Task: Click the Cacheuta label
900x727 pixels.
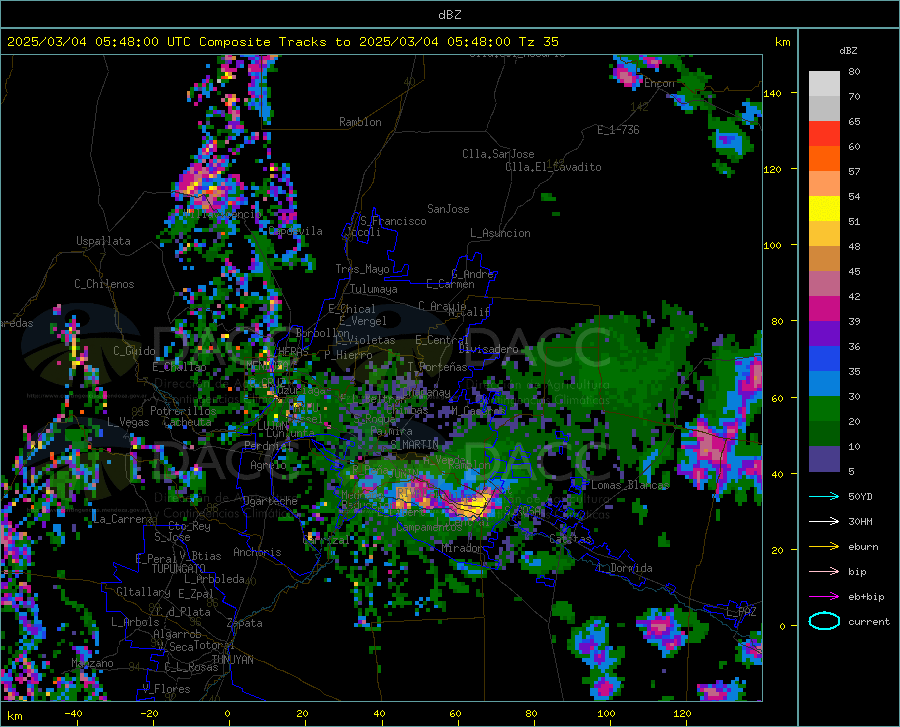Action: coord(187,422)
